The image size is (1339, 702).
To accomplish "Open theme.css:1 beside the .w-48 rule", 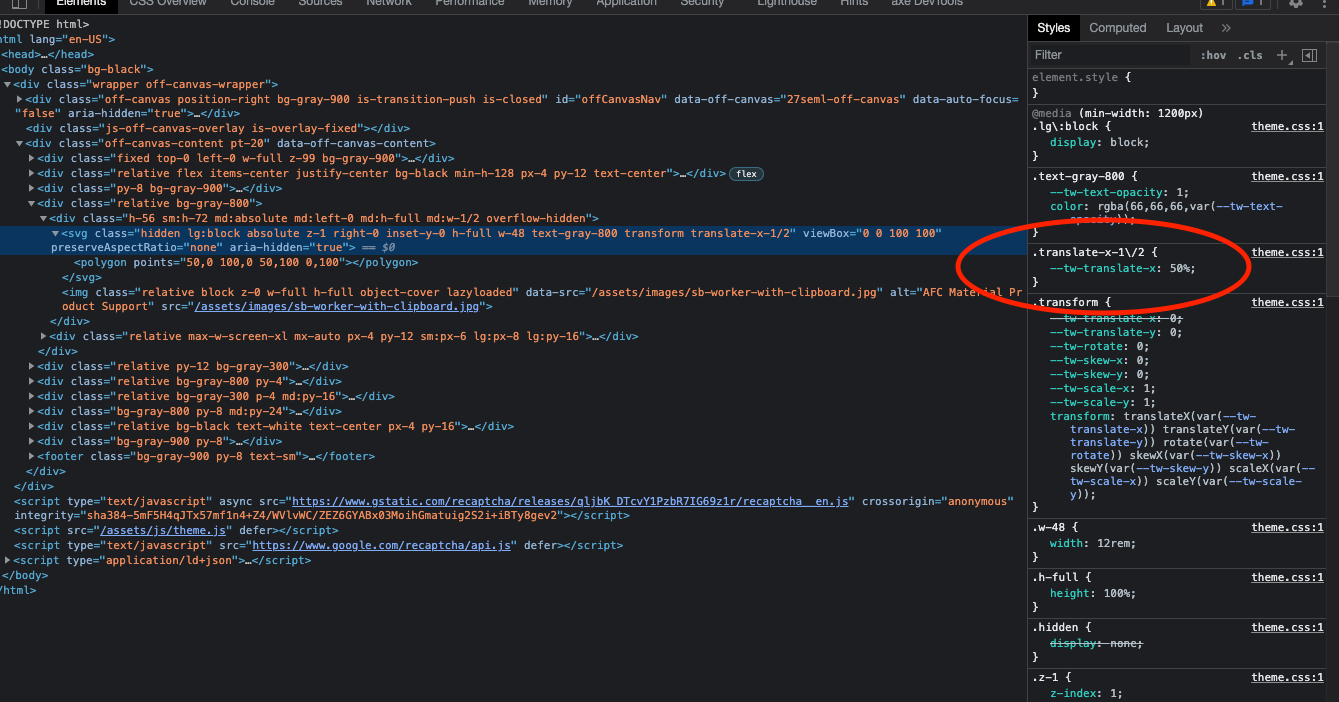I will click(x=1287, y=527).
